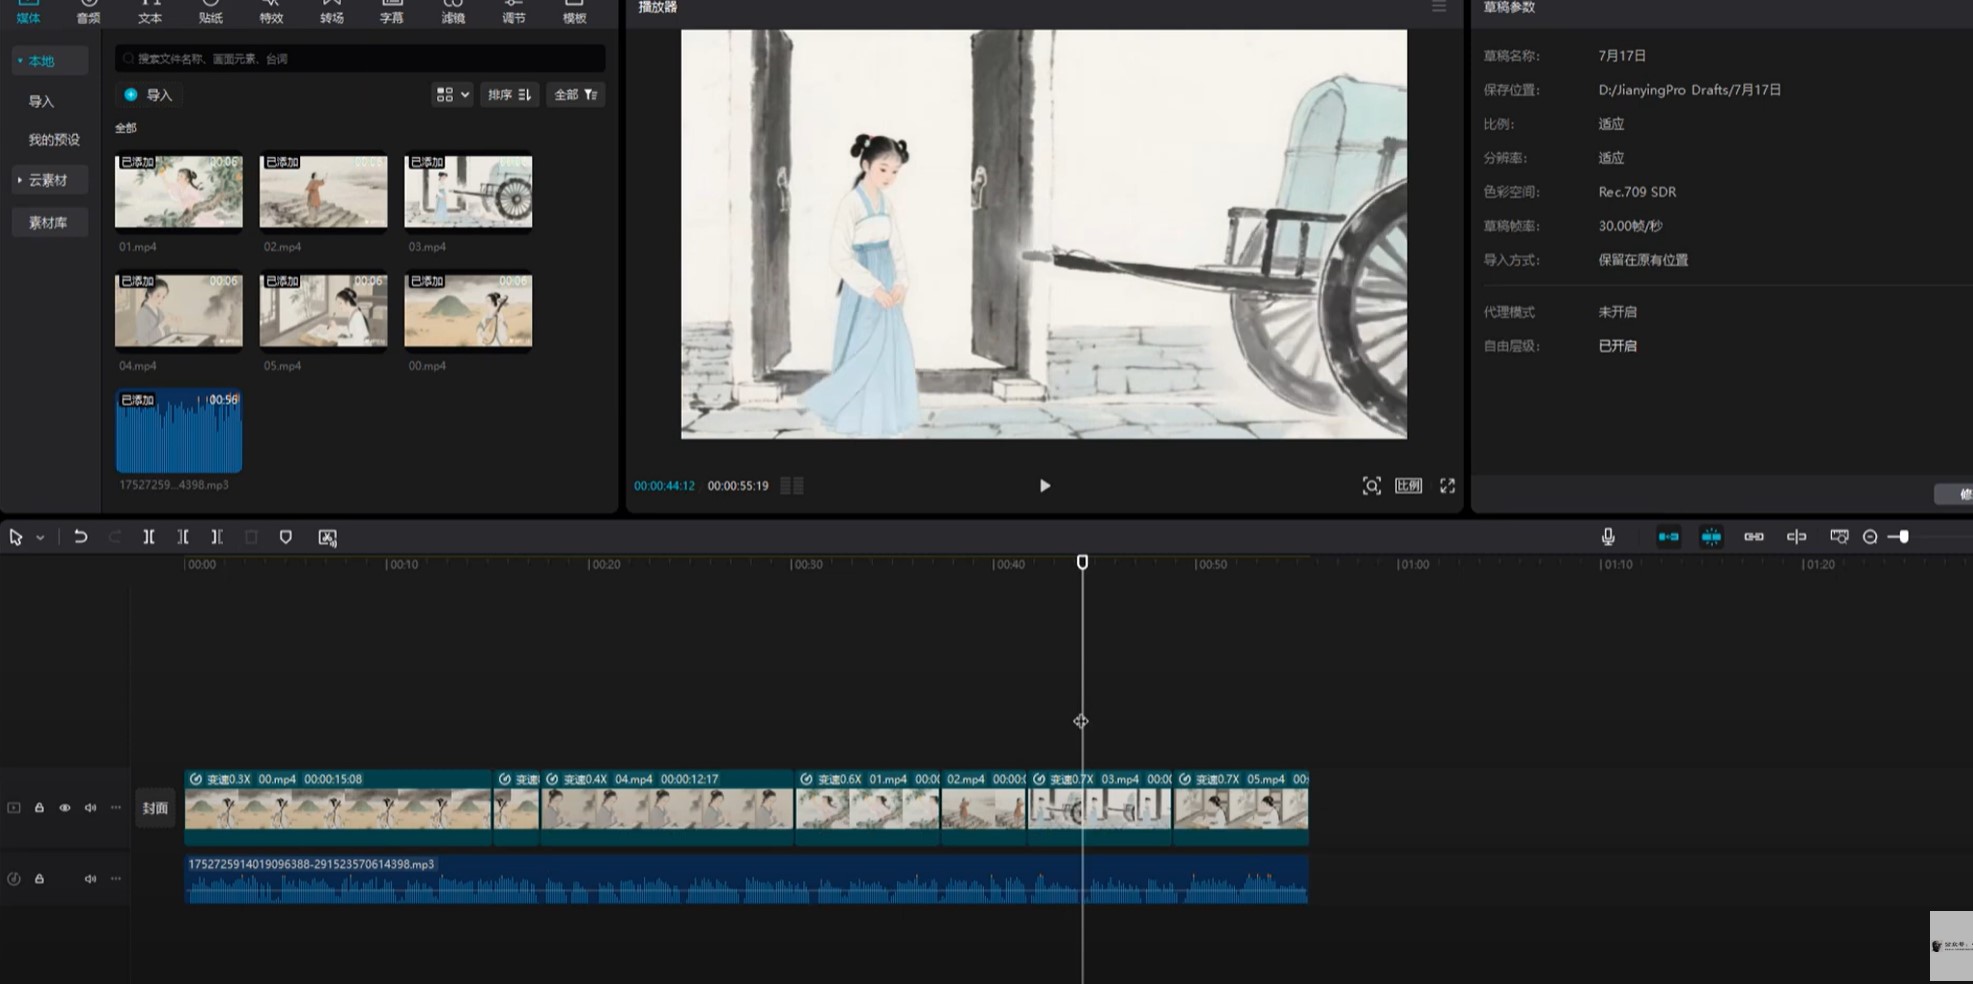1973x984 pixels.
Task: Toggle auto snapping on timeline
Action: [x=1711, y=537]
